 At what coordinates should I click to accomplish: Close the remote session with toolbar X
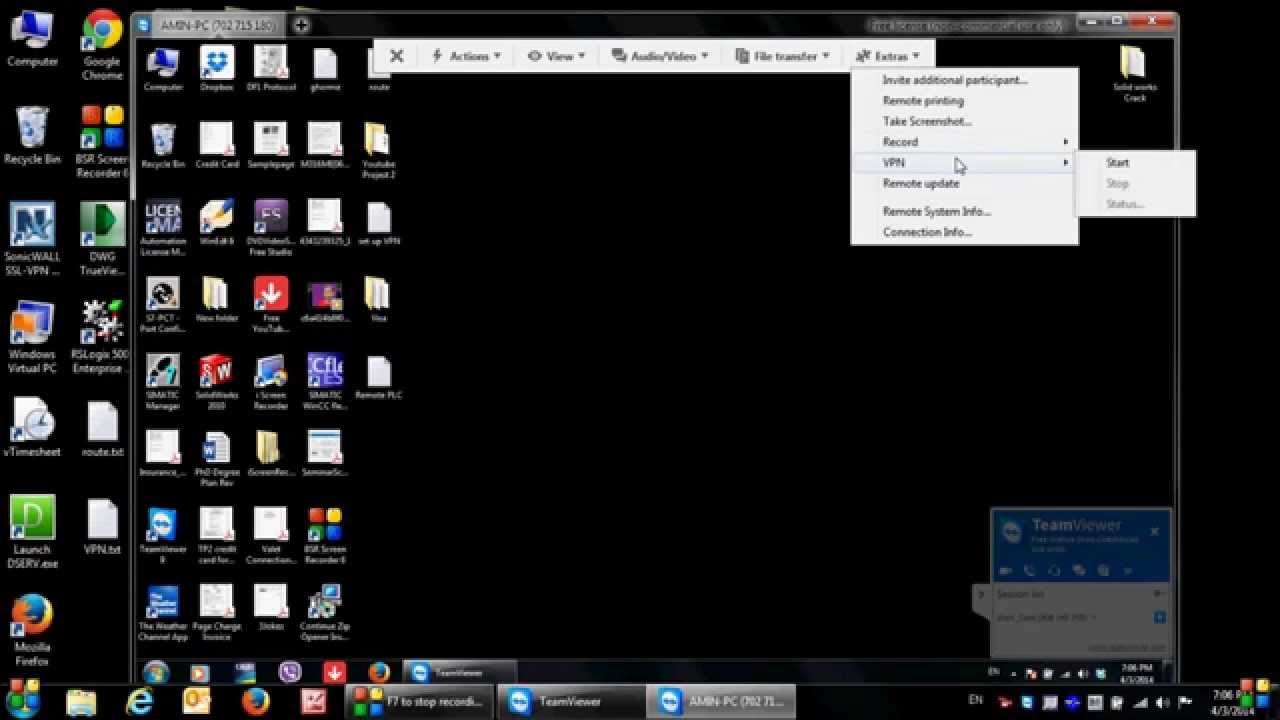point(396,56)
